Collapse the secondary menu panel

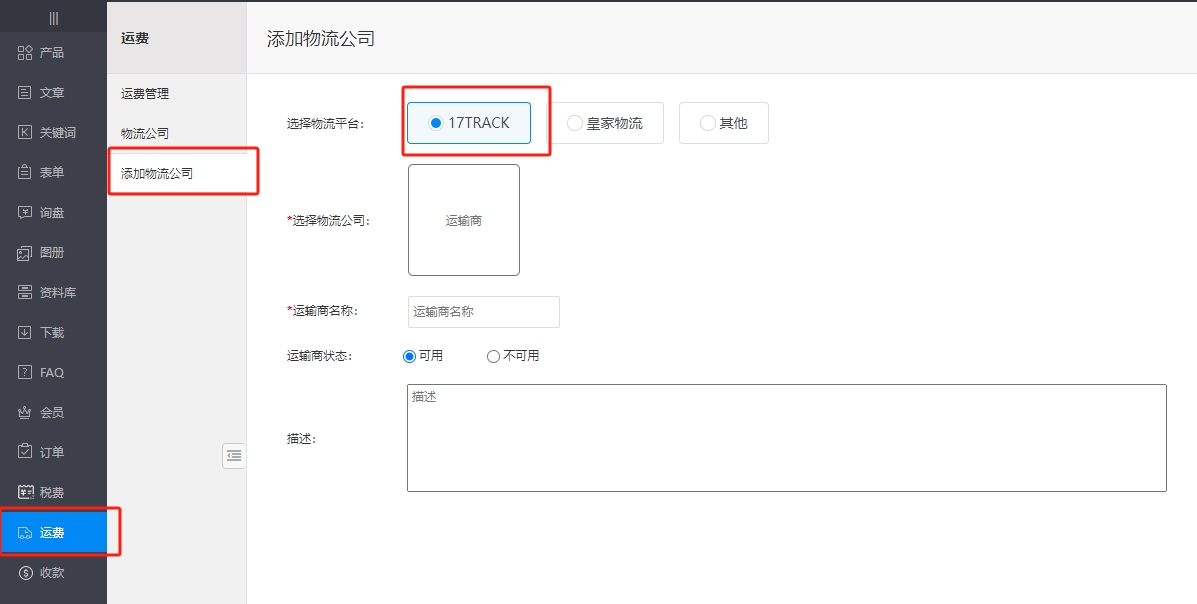click(x=234, y=456)
